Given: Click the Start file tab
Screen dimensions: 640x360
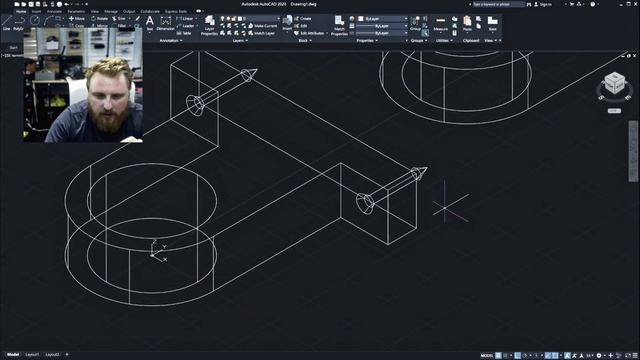Looking at the screenshot, I should tap(13, 48).
